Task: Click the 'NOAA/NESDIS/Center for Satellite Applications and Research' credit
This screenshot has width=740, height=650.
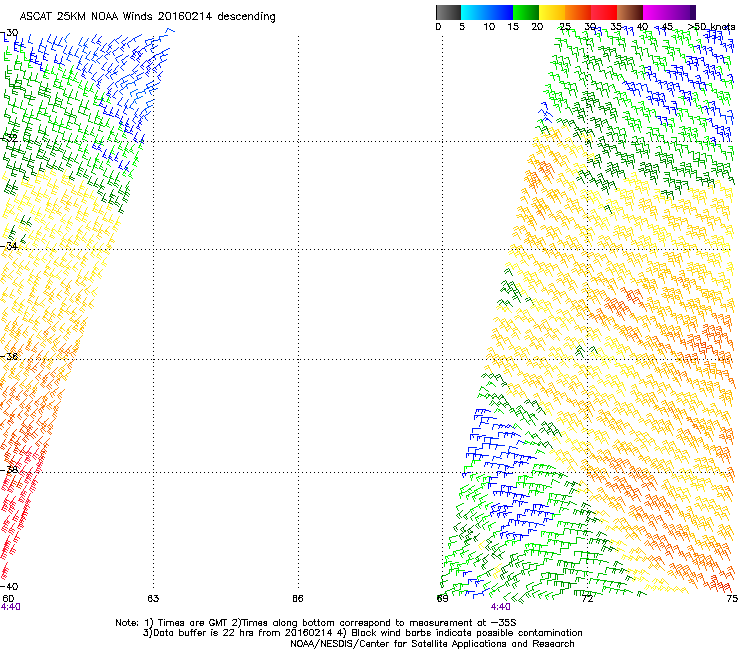Action: (x=432, y=644)
